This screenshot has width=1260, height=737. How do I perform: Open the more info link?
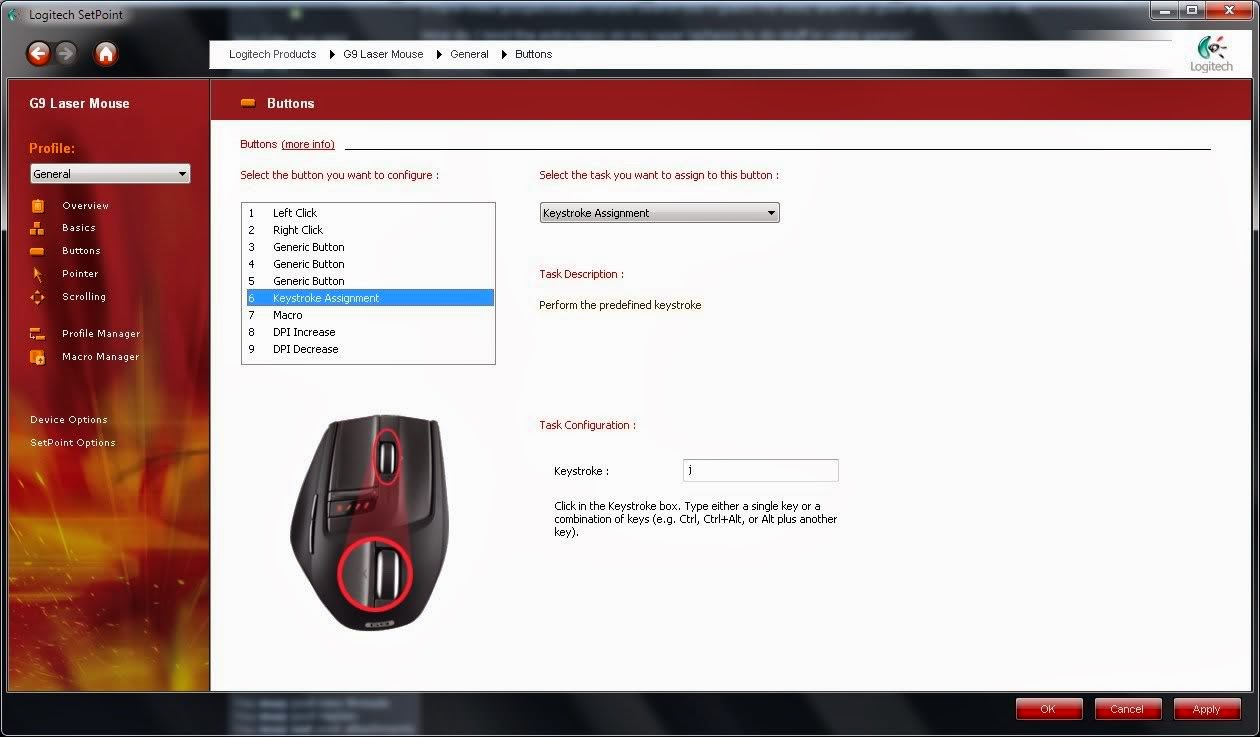tap(308, 144)
